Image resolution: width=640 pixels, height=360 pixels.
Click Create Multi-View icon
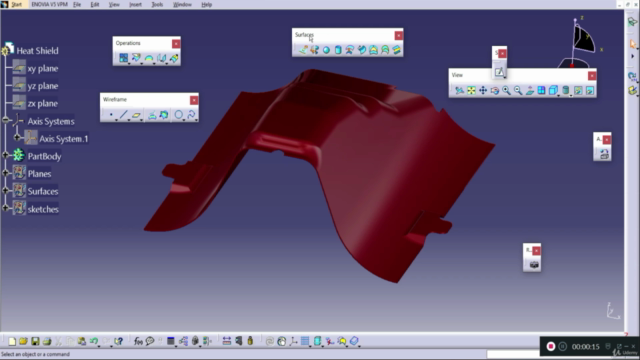click(541, 90)
